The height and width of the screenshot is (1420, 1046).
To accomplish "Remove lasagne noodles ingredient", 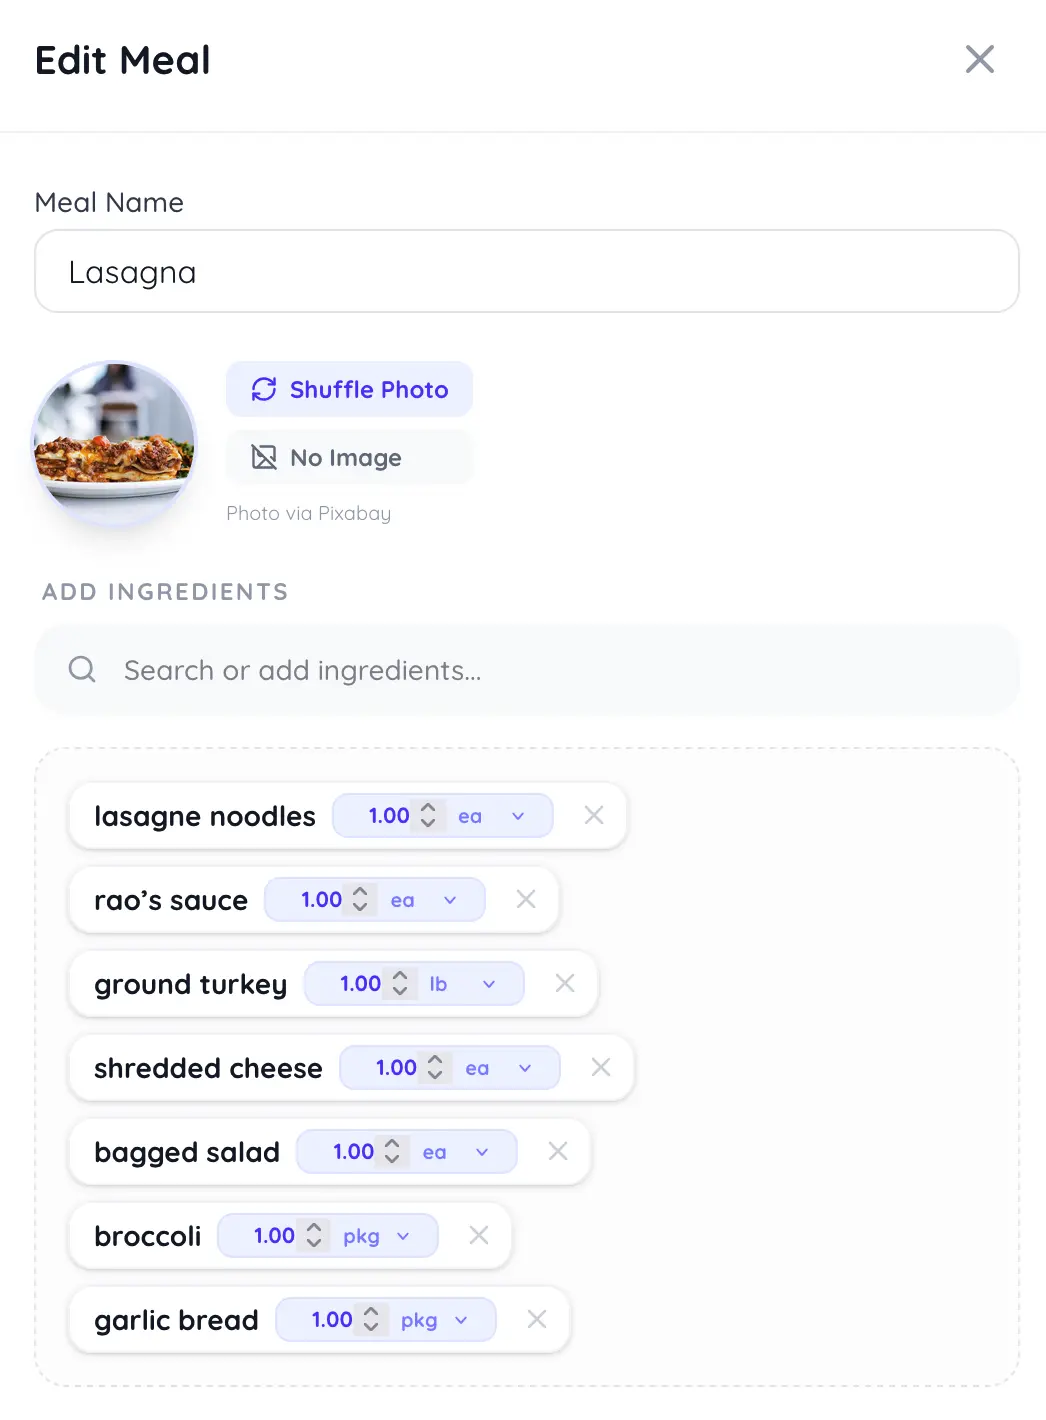I will [594, 816].
